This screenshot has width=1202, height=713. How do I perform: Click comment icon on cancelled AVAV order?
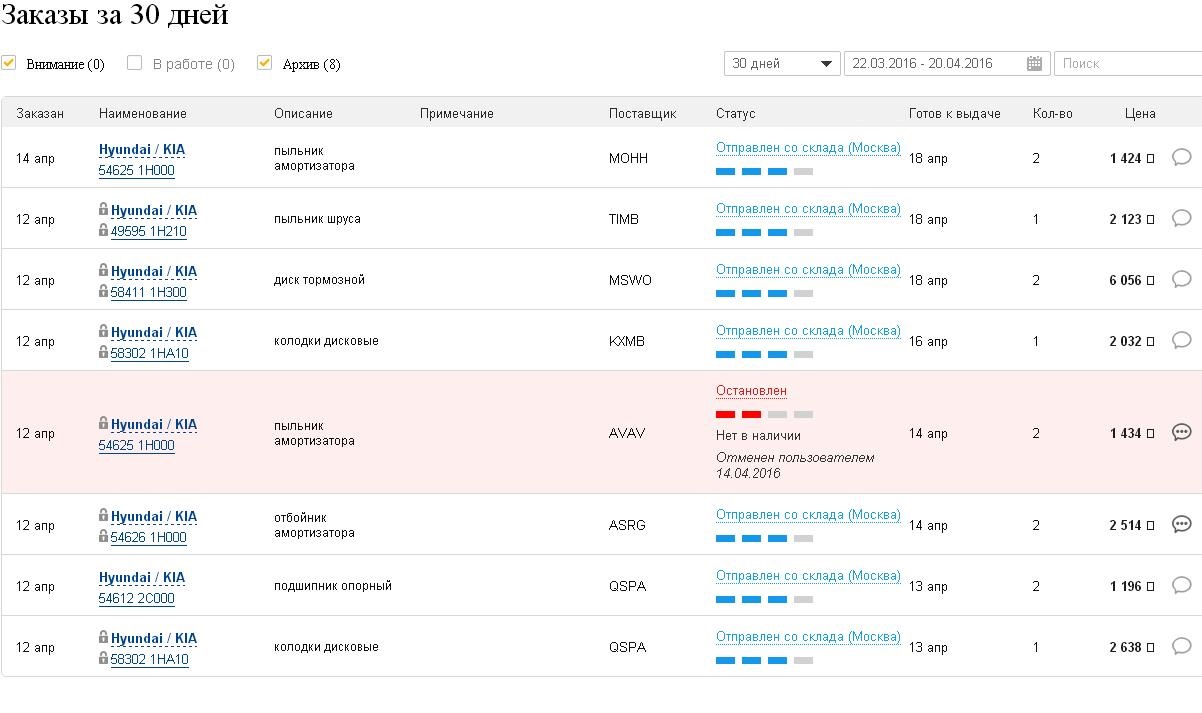point(1181,432)
